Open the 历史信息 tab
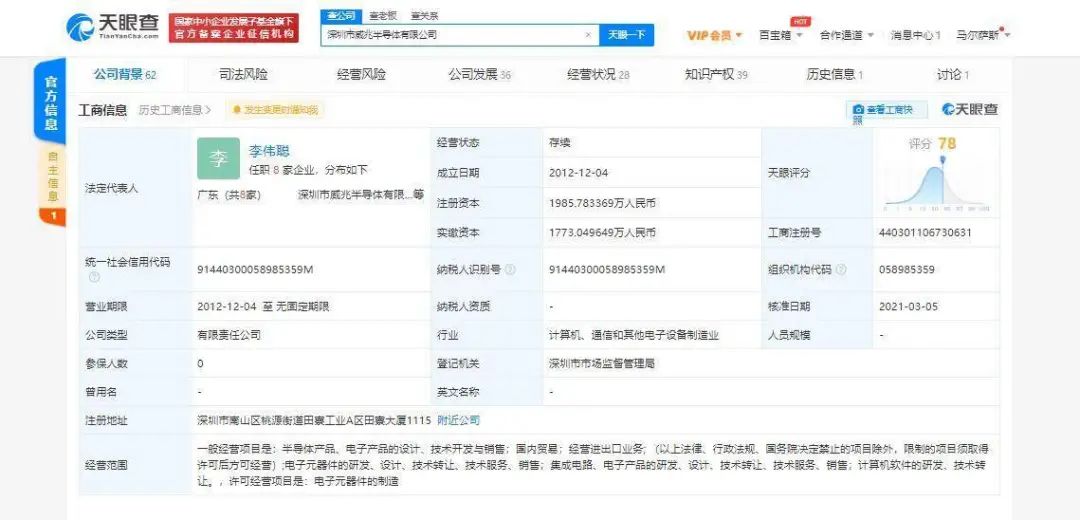 point(835,74)
